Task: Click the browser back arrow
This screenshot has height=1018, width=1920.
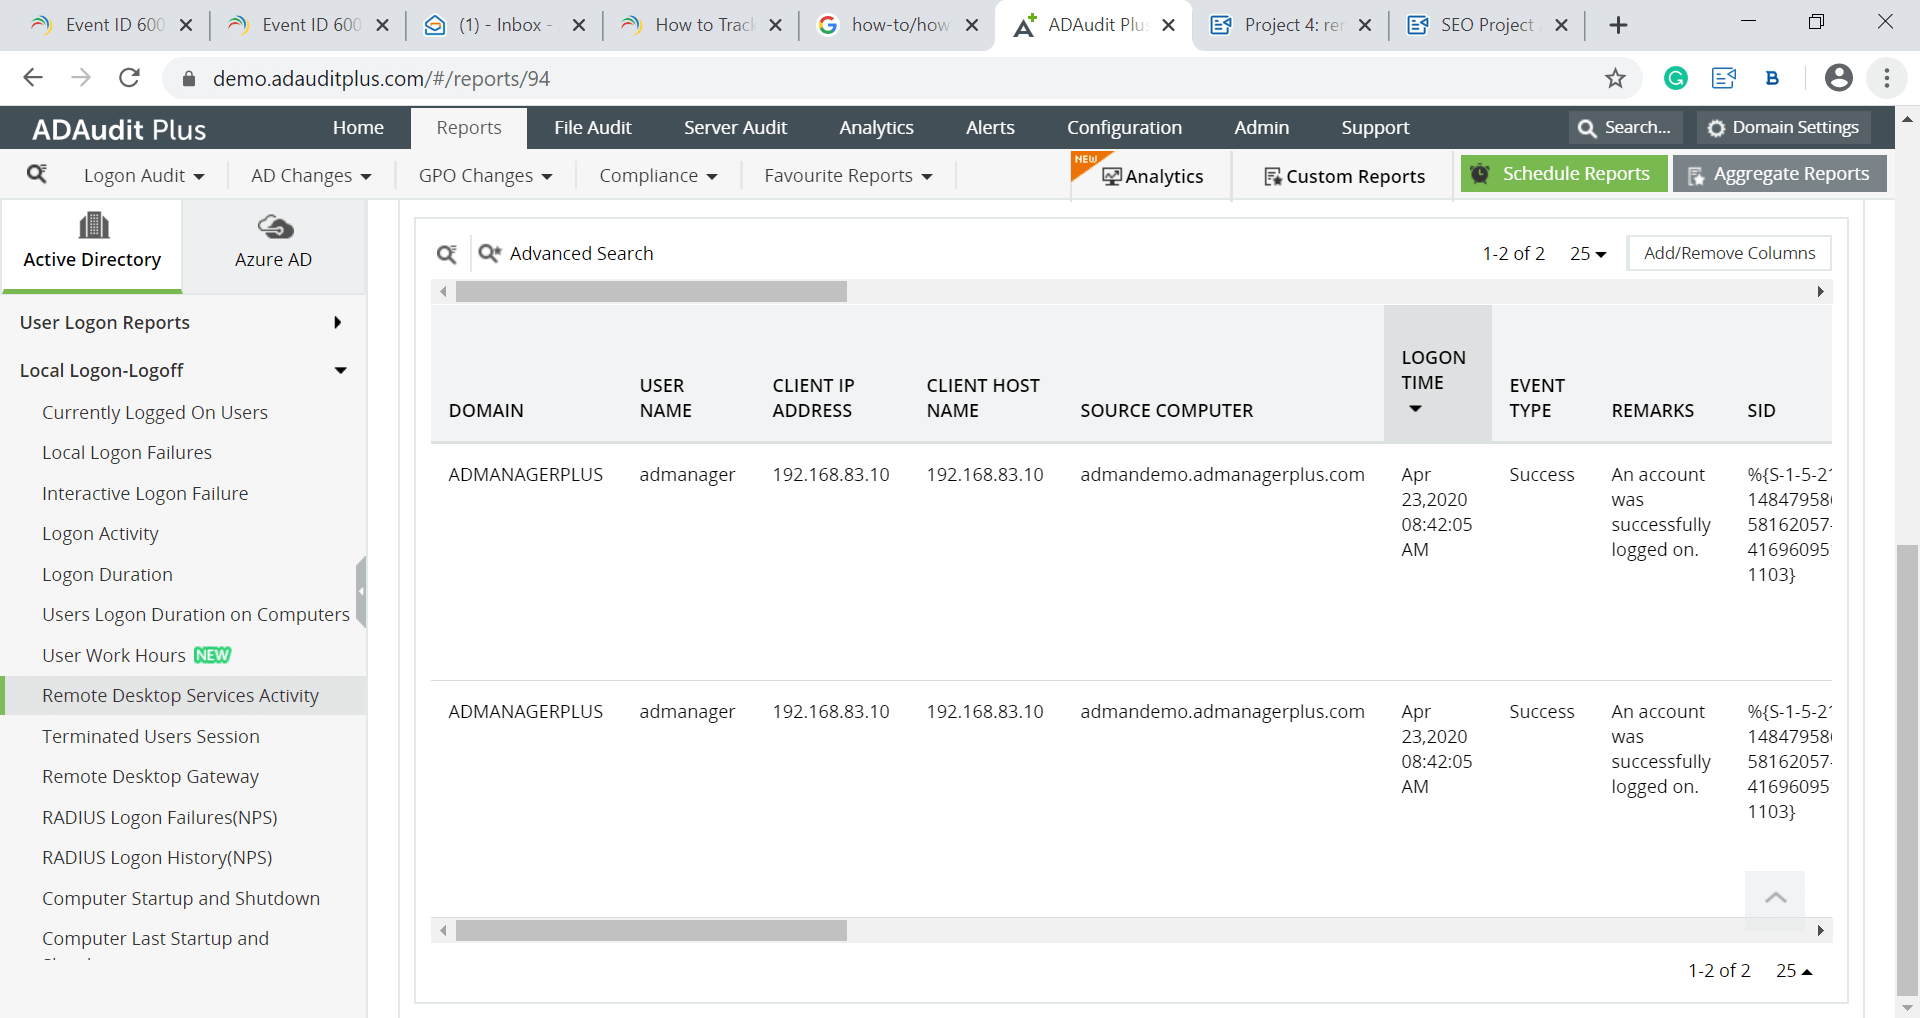Action: [x=33, y=78]
